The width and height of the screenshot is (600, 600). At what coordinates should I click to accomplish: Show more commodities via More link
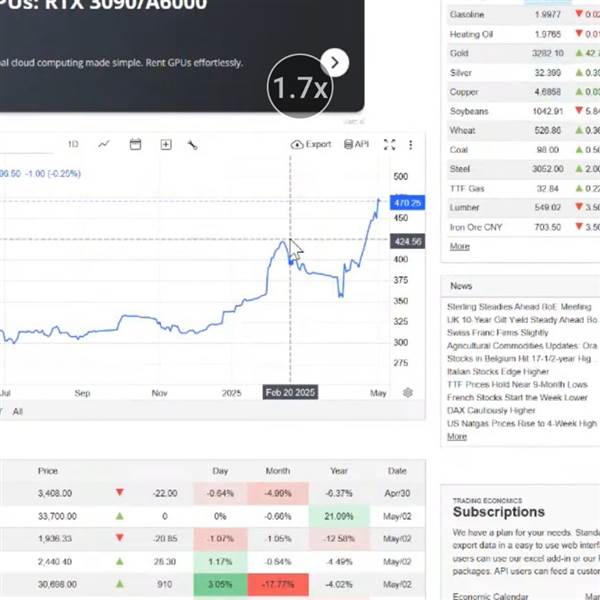pyautogui.click(x=460, y=246)
